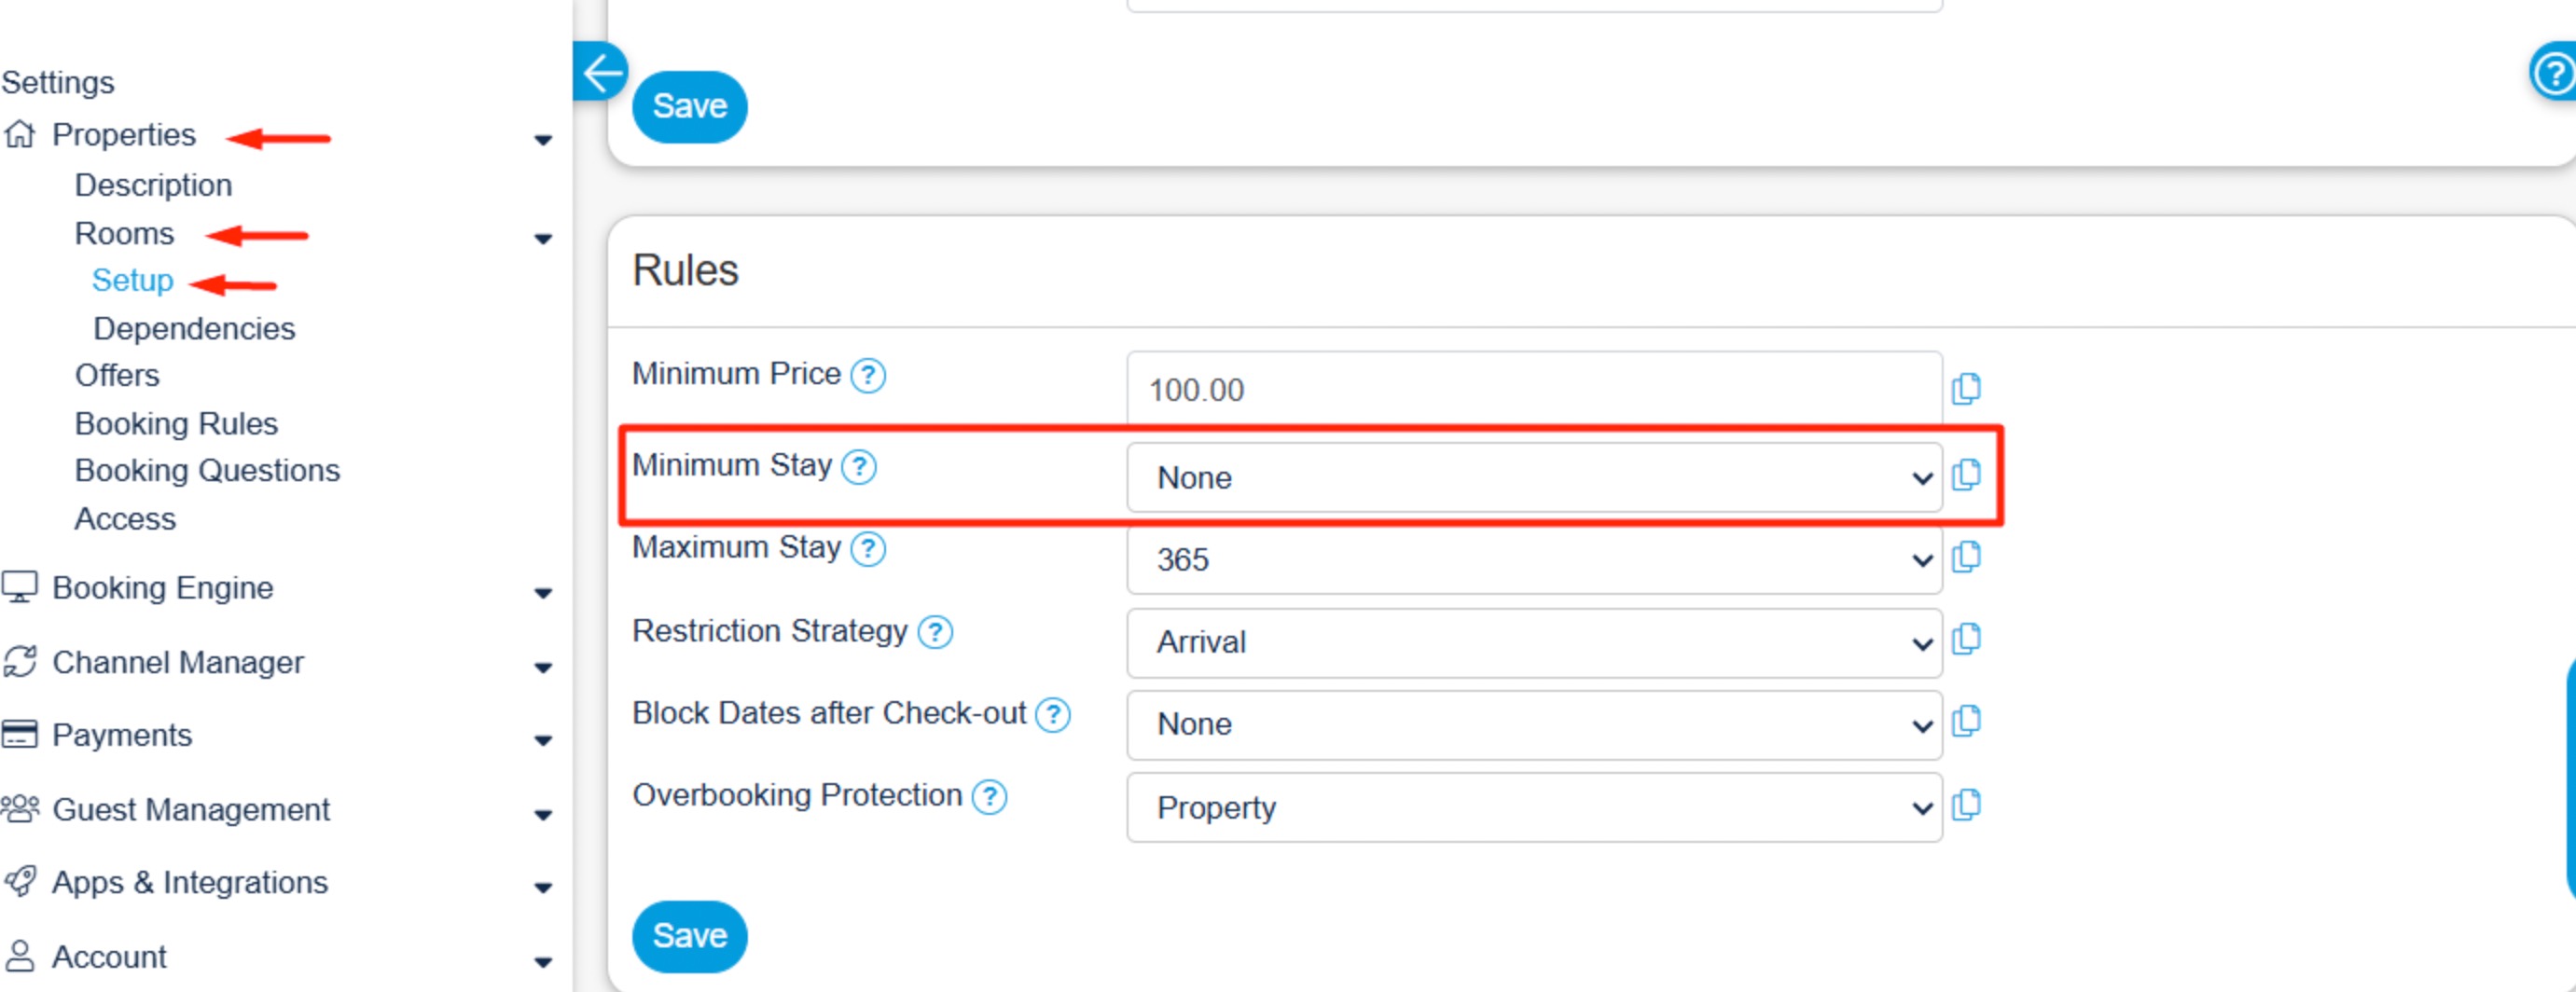Click the blue back arrow icon
Image resolution: width=2576 pixels, height=992 pixels.
(600, 72)
